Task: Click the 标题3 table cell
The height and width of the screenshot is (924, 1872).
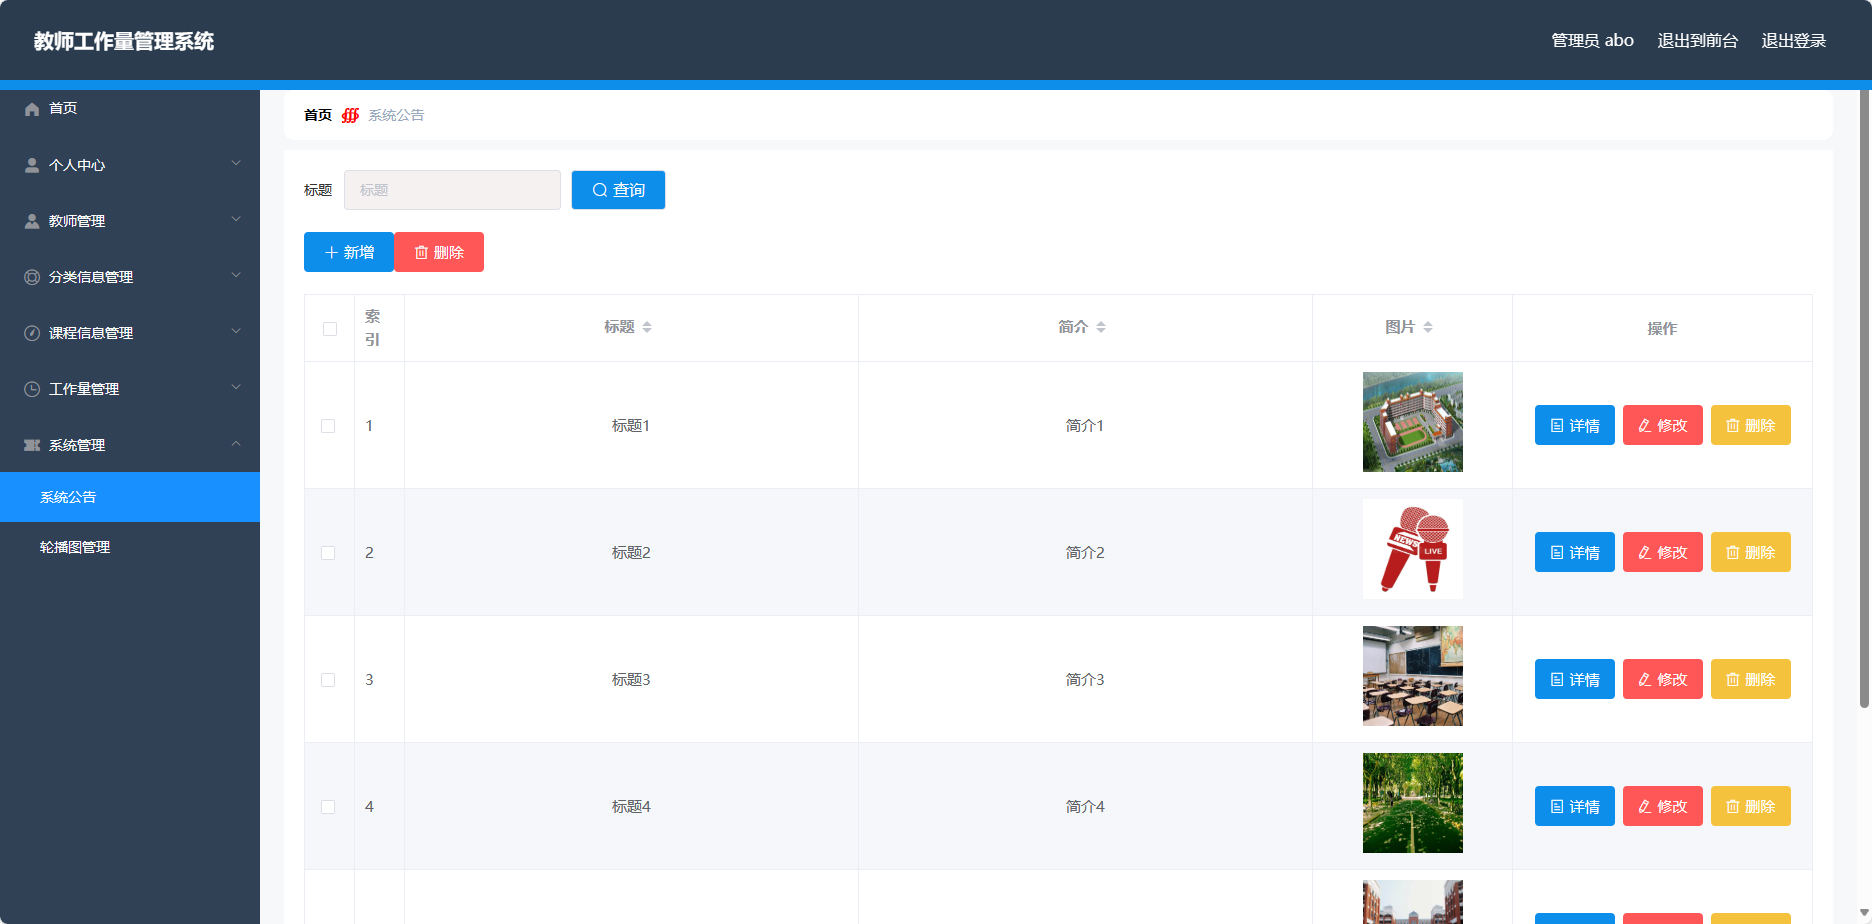Action: 631,679
